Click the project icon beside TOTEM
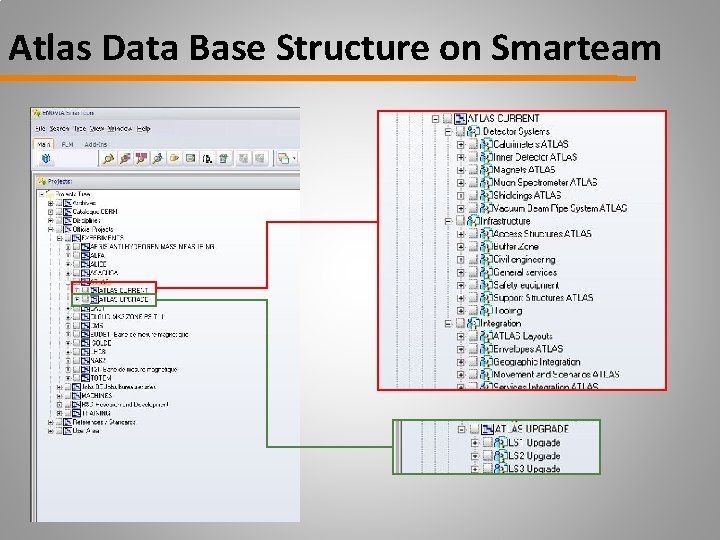 pos(85,378)
